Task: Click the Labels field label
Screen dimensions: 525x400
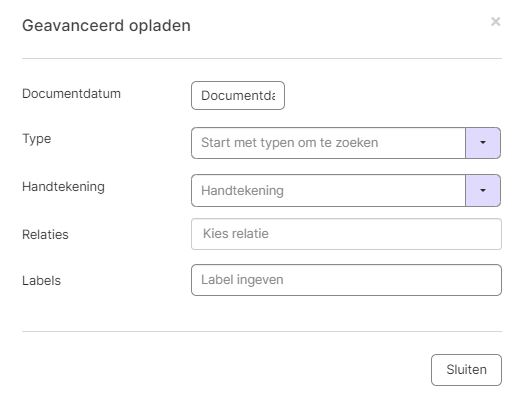Action: [x=42, y=281]
